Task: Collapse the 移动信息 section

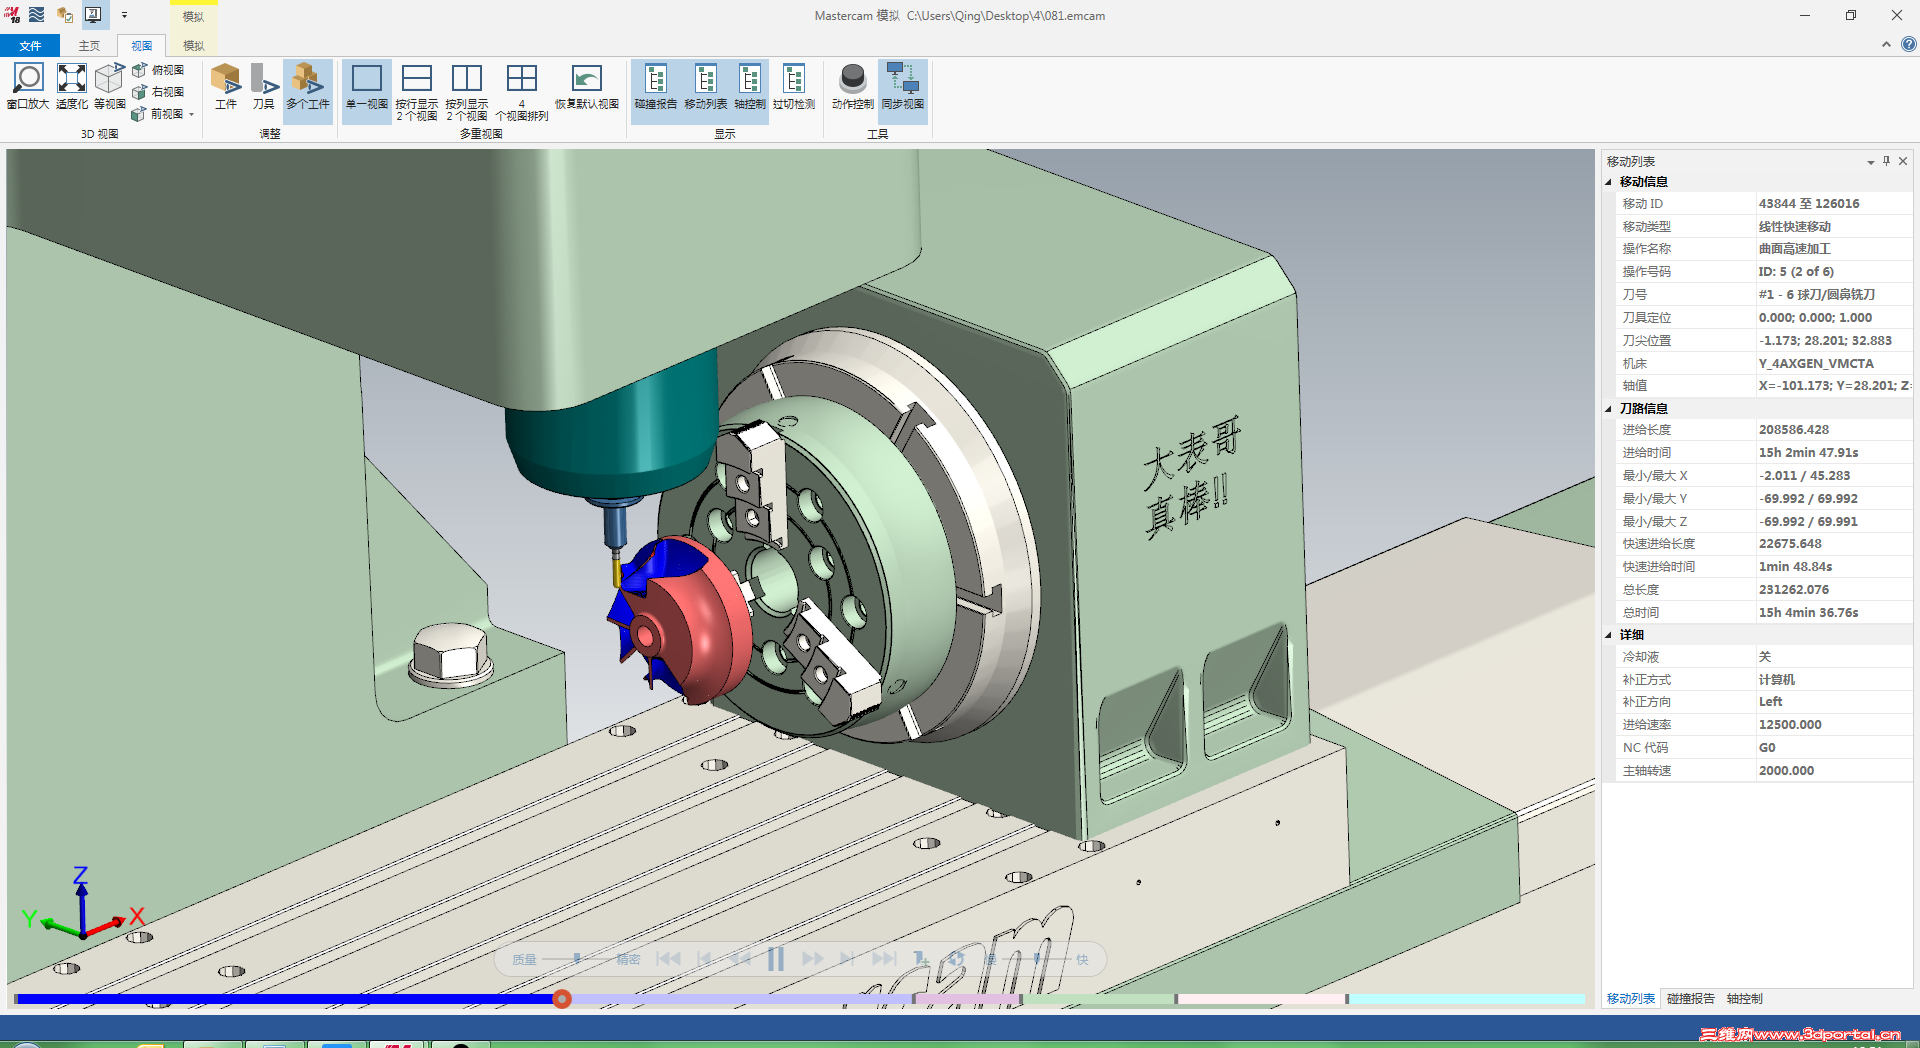Action: [x=1609, y=182]
